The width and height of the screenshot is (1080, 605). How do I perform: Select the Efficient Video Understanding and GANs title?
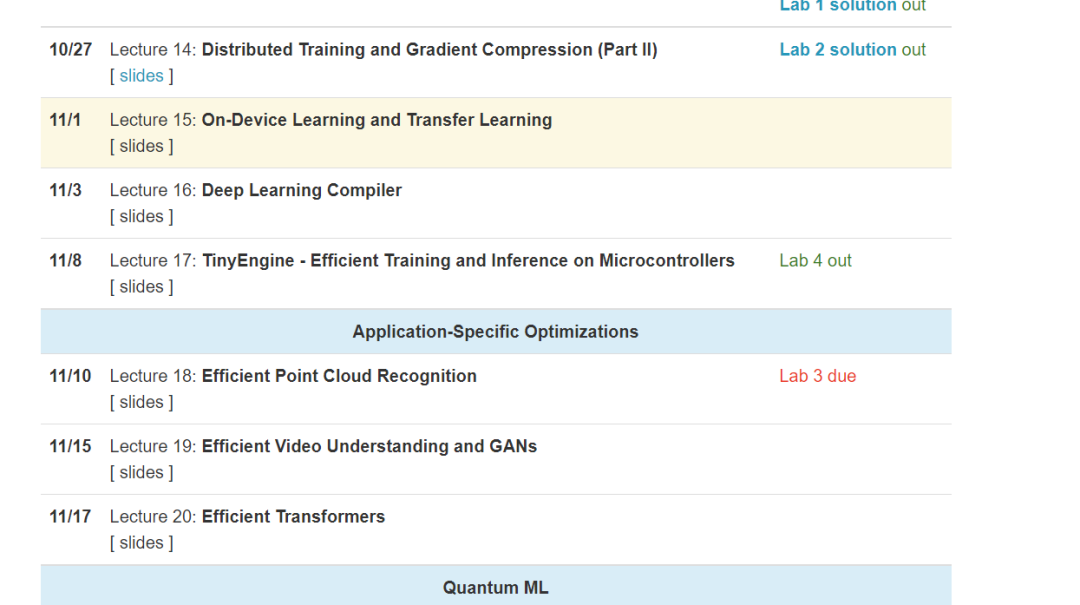coord(369,446)
